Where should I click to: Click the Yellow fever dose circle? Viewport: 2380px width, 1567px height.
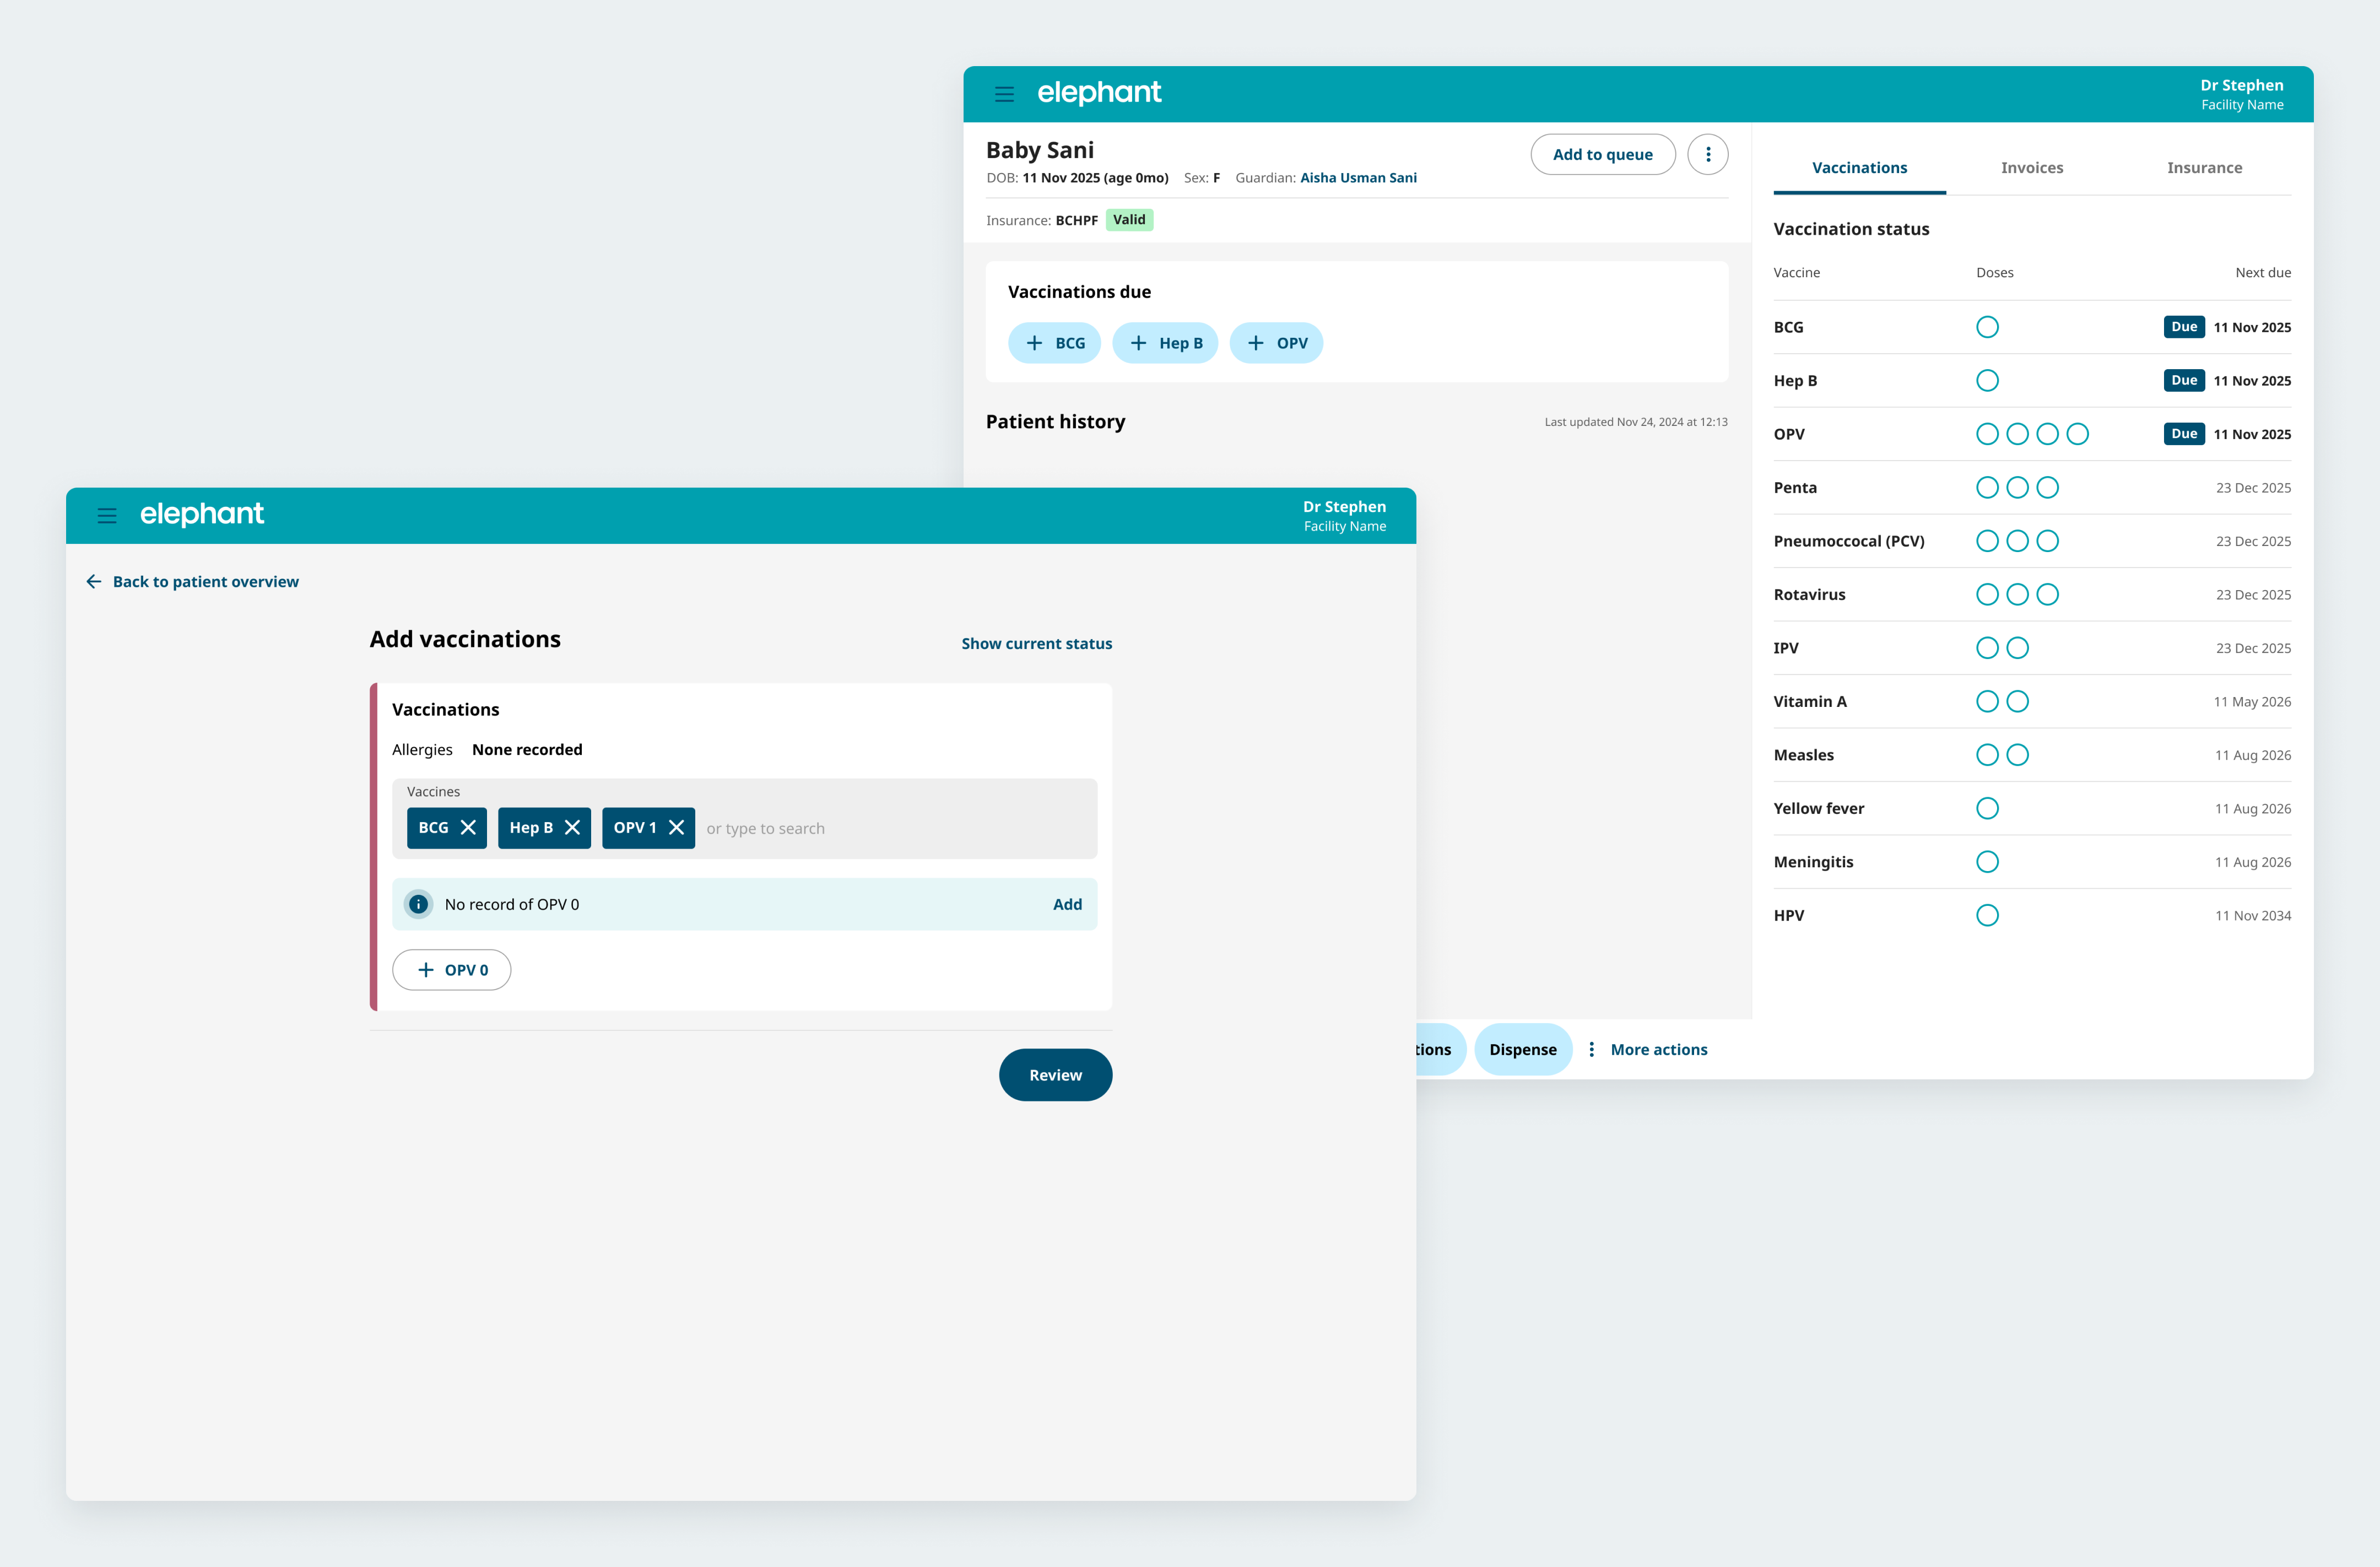(x=1987, y=808)
